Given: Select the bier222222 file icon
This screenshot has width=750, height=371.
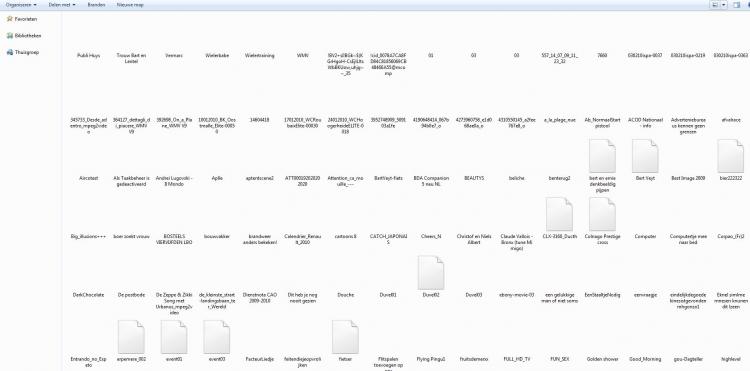Looking at the screenshot, I should [731, 156].
